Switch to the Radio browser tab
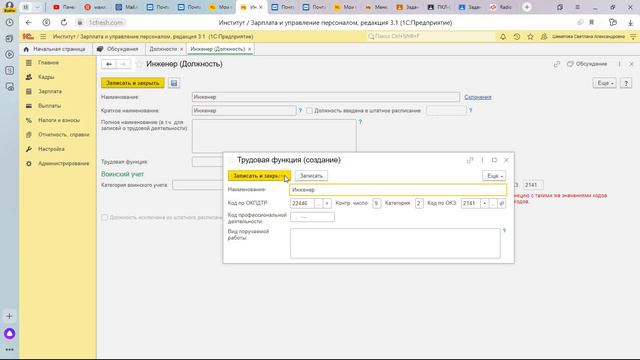 tap(501, 7)
